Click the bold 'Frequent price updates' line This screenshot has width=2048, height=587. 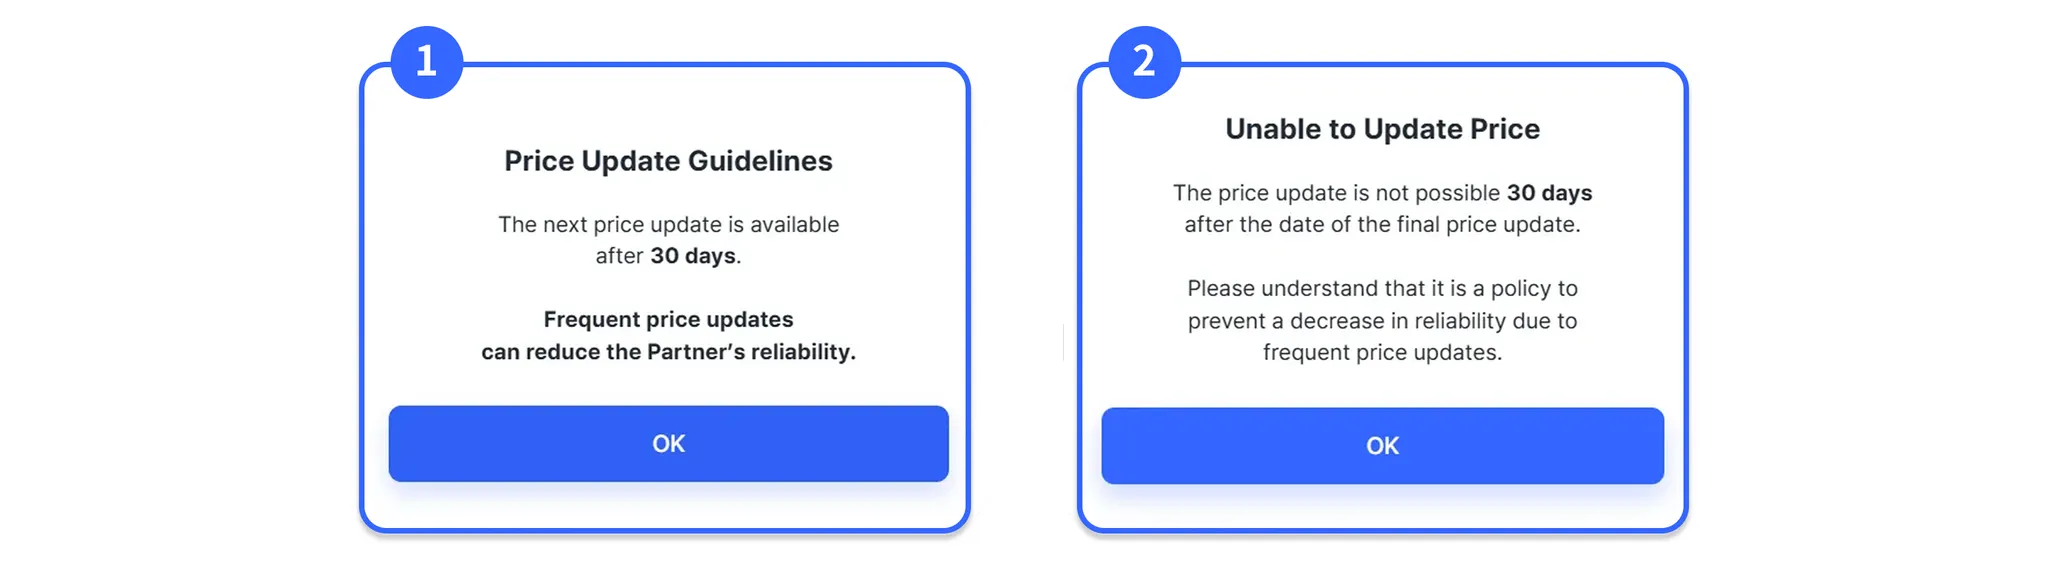click(x=668, y=320)
